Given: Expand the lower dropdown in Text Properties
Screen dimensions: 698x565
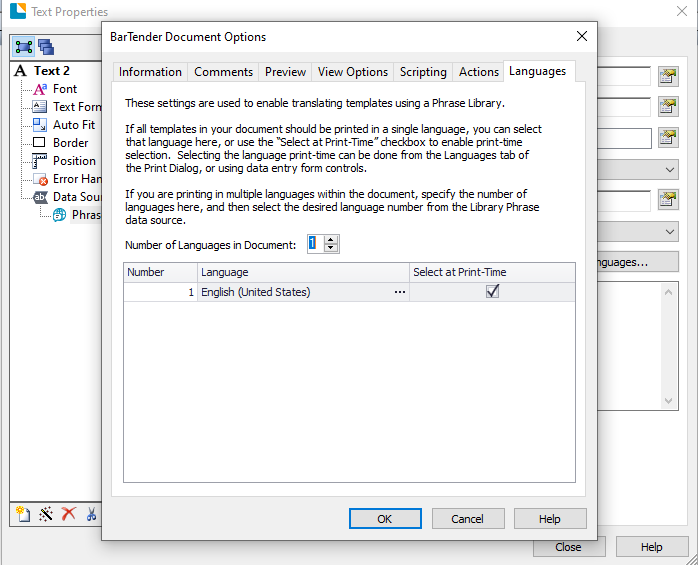Looking at the screenshot, I should [x=670, y=232].
